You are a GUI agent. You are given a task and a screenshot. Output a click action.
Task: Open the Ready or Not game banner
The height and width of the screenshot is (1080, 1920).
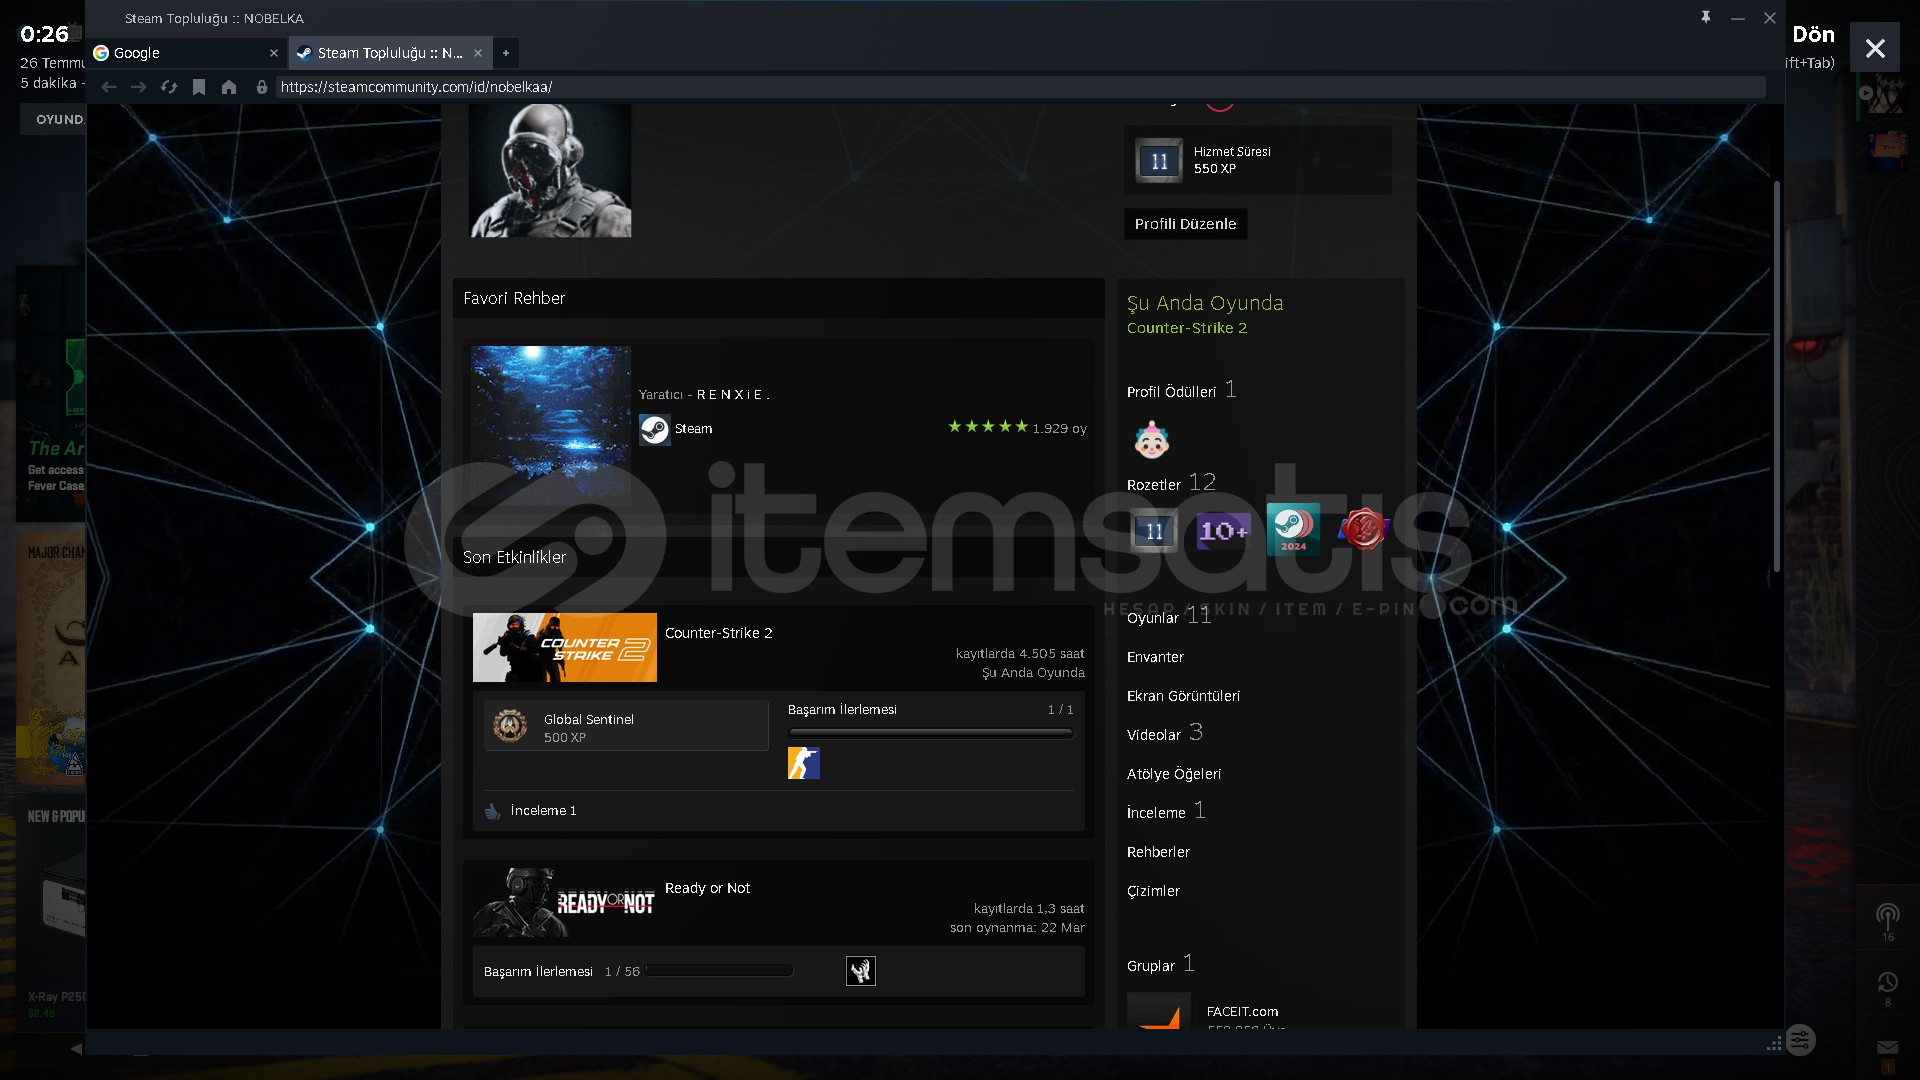565,902
